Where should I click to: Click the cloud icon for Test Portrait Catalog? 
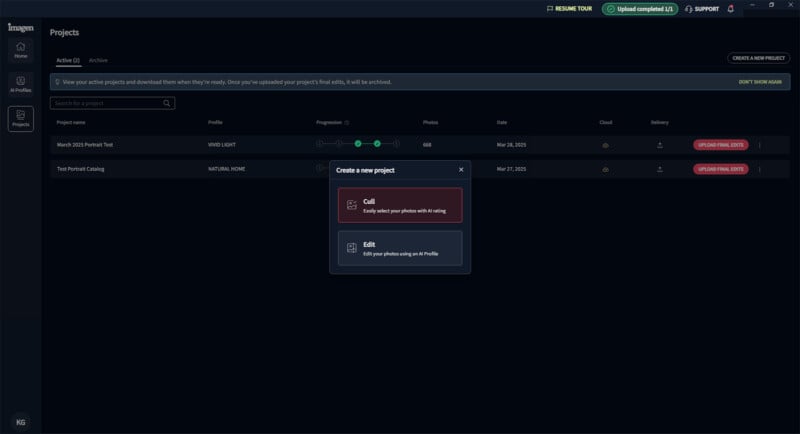pos(605,169)
